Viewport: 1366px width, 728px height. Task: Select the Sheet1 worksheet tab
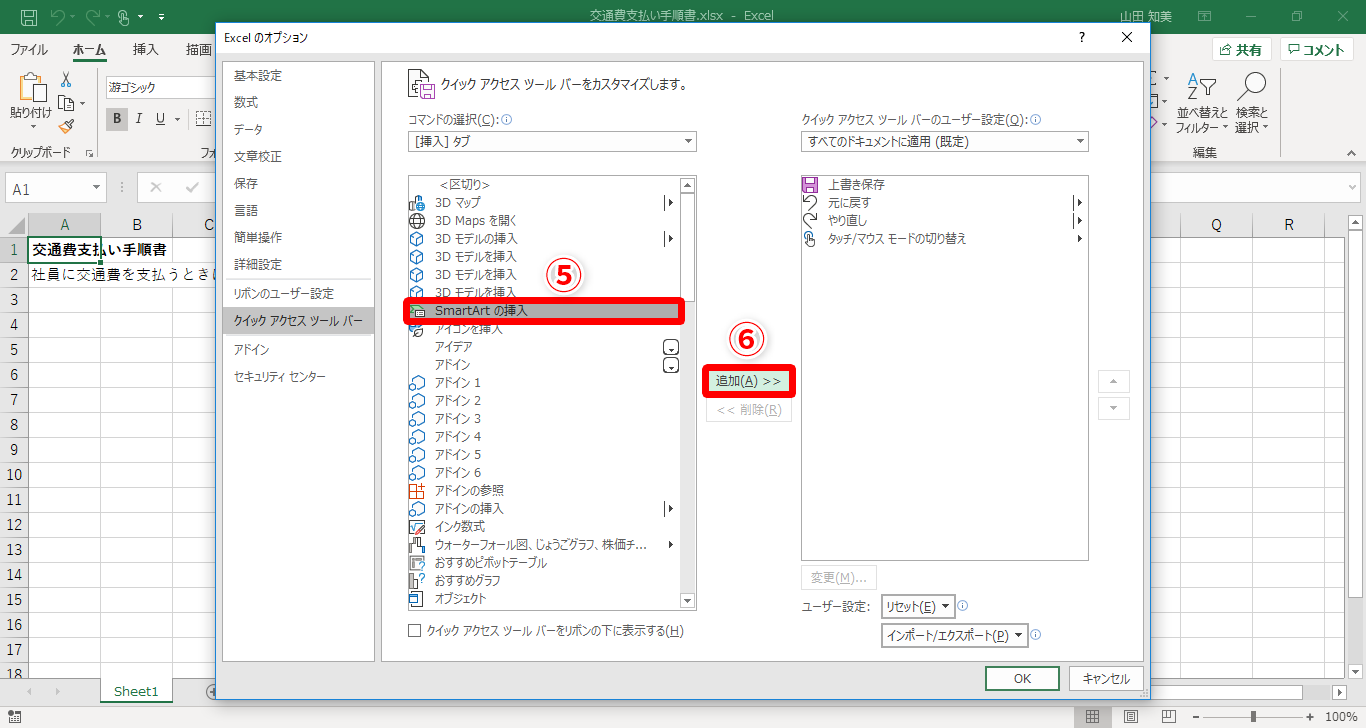[136, 691]
